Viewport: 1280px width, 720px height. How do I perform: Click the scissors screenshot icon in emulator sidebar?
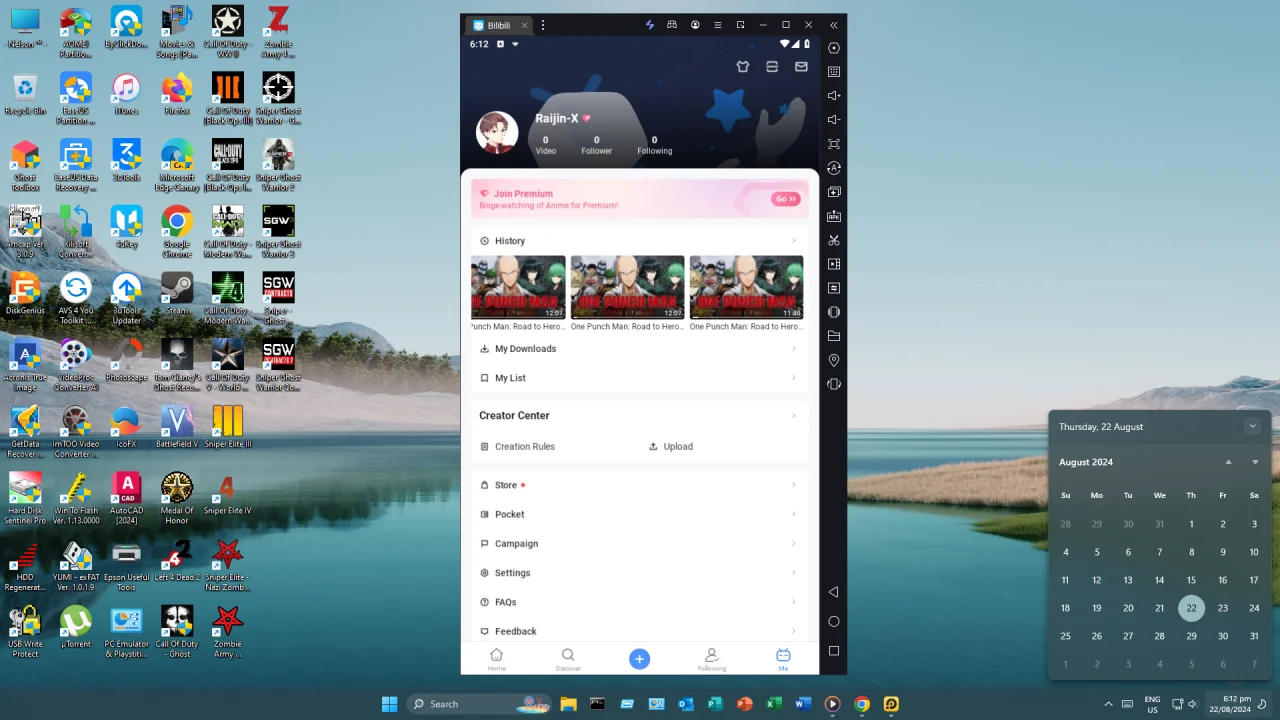coord(834,240)
